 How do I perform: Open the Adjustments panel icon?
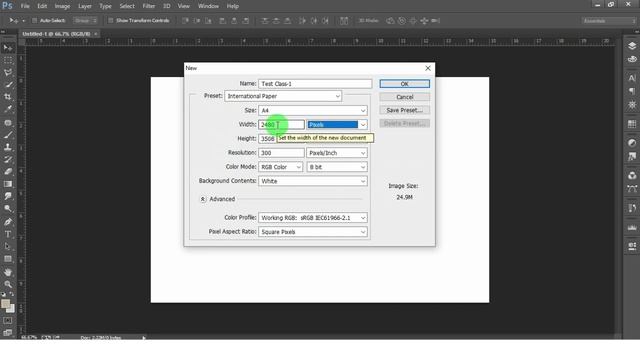632,143
